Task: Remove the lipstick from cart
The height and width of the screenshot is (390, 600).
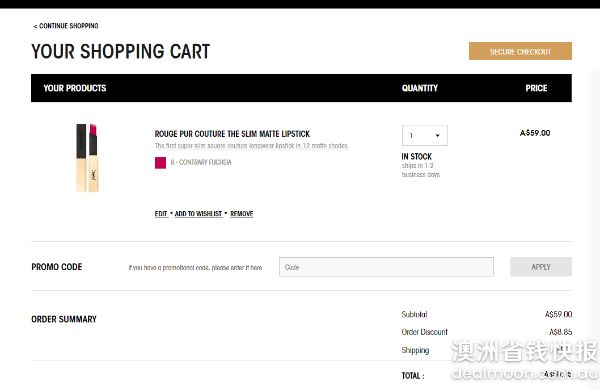Action: coord(241,214)
